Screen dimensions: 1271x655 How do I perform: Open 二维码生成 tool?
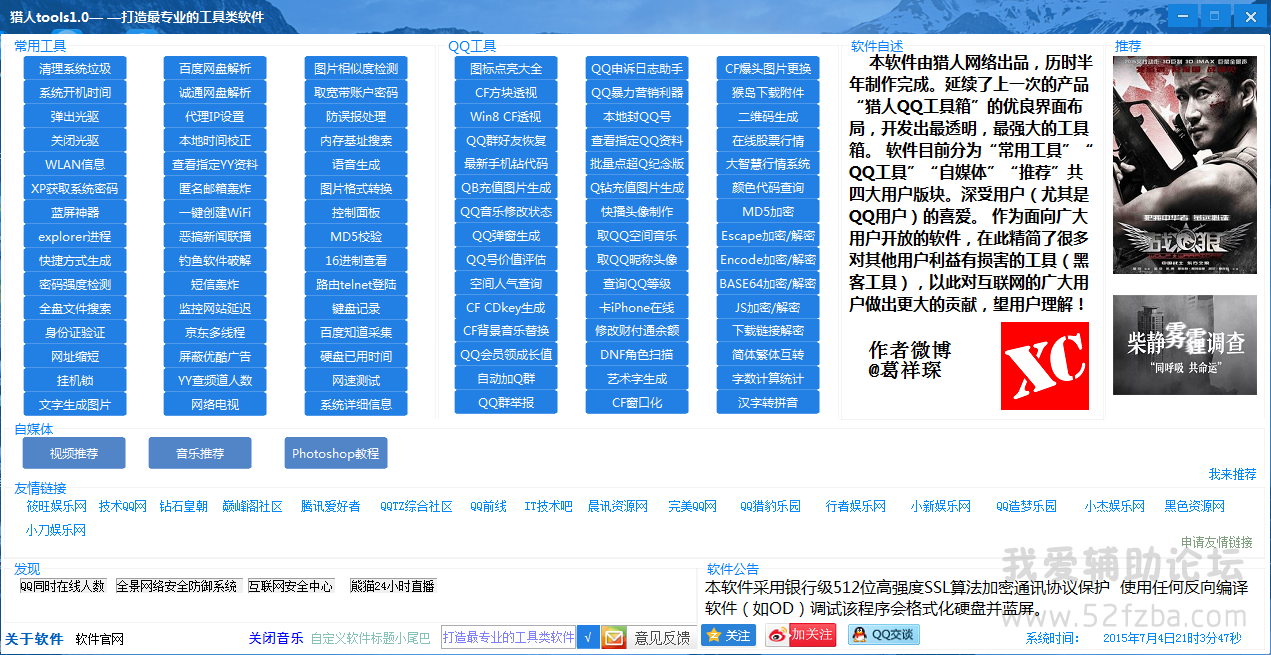(x=768, y=116)
